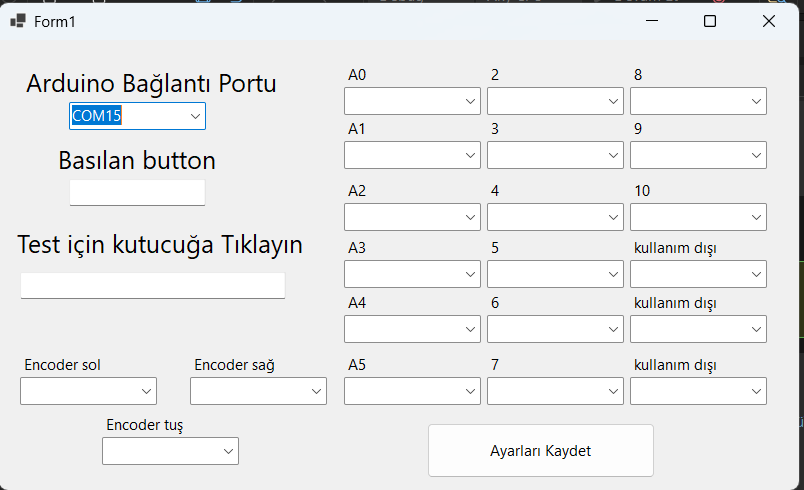Expand the A0 pin dropdown
Image resolution: width=804 pixels, height=490 pixels.
[x=412, y=101]
